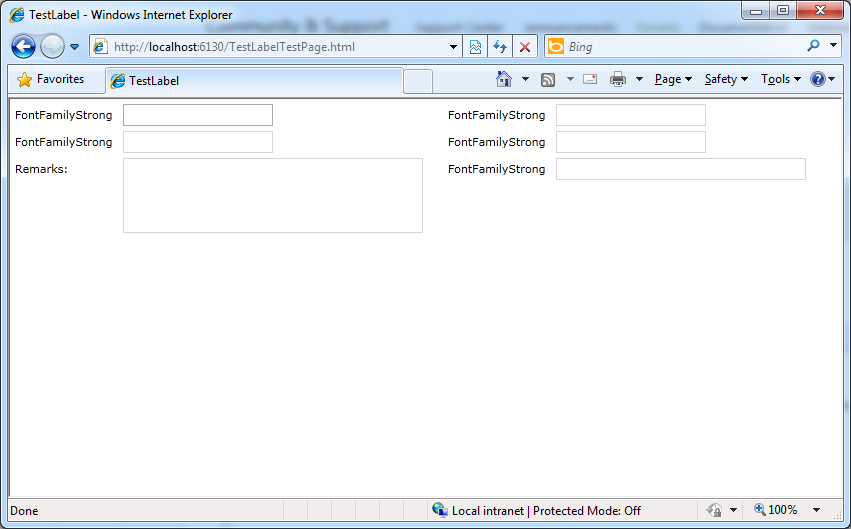Click the Forward navigation arrow button
This screenshot has height=529, width=851.
click(x=52, y=47)
